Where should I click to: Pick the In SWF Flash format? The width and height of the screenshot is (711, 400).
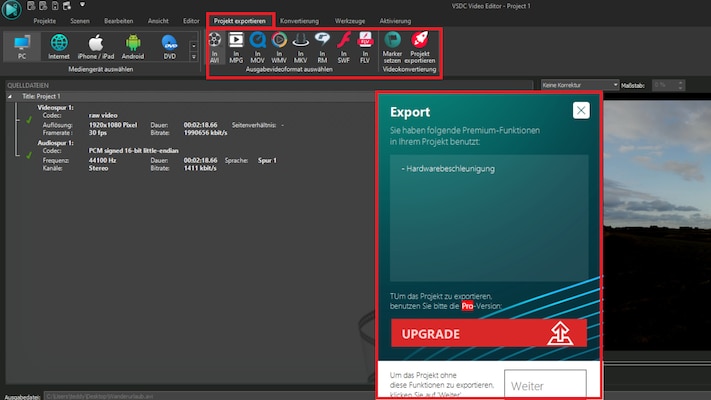(x=344, y=47)
